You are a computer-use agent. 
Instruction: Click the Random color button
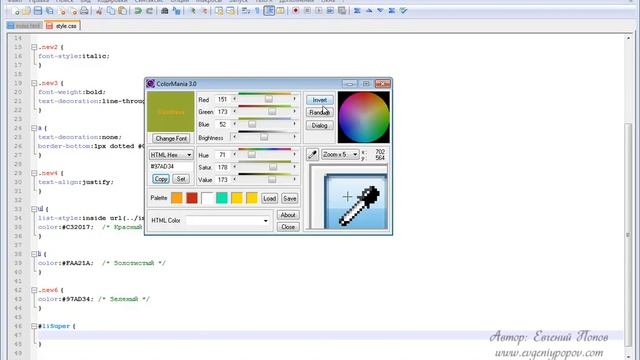(x=320, y=113)
